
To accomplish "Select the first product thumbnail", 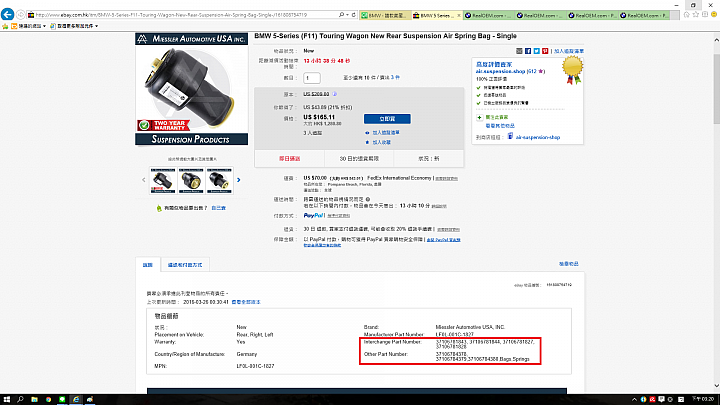I will [x=163, y=180].
